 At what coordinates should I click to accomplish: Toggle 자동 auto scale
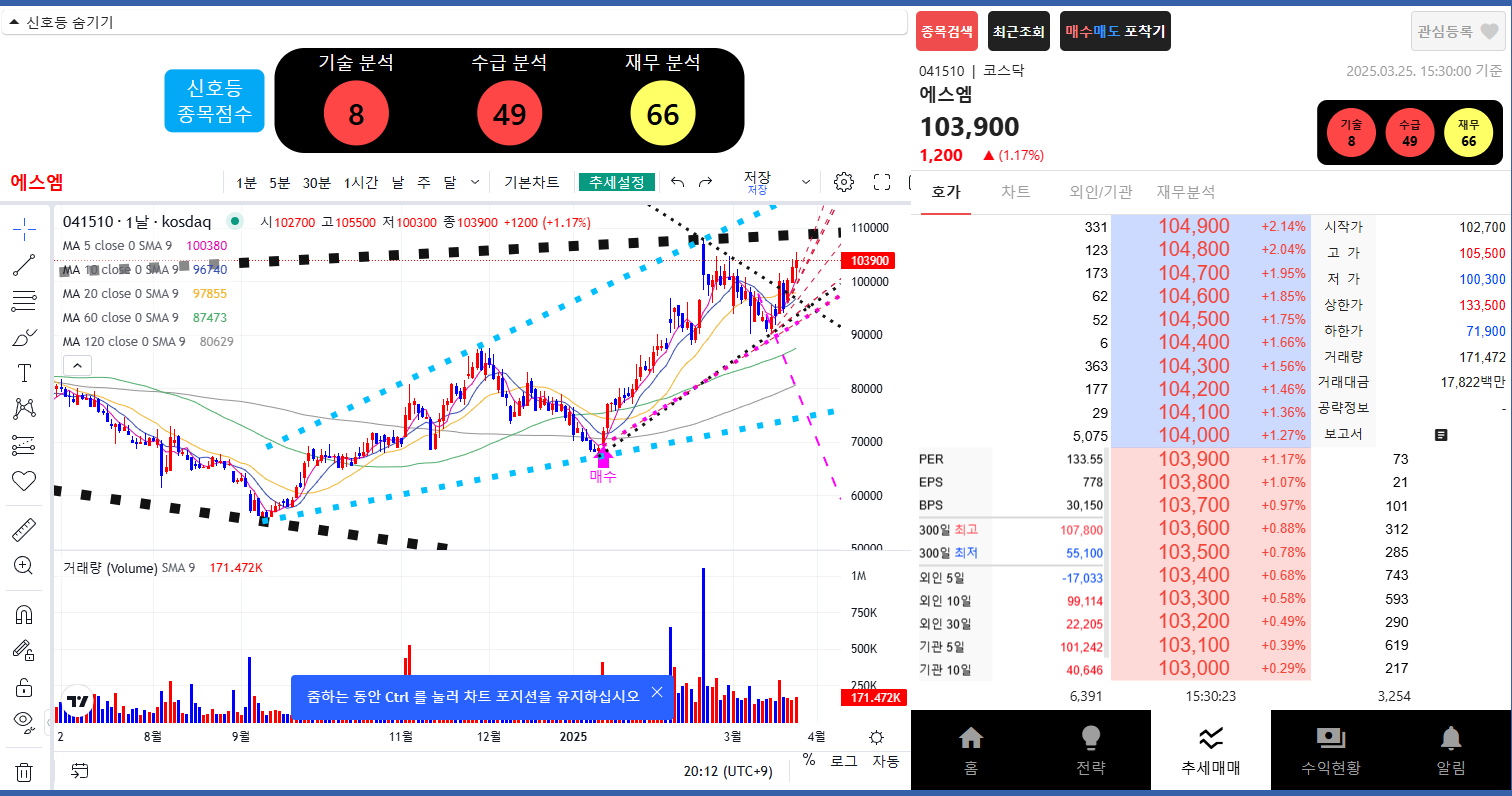click(885, 761)
